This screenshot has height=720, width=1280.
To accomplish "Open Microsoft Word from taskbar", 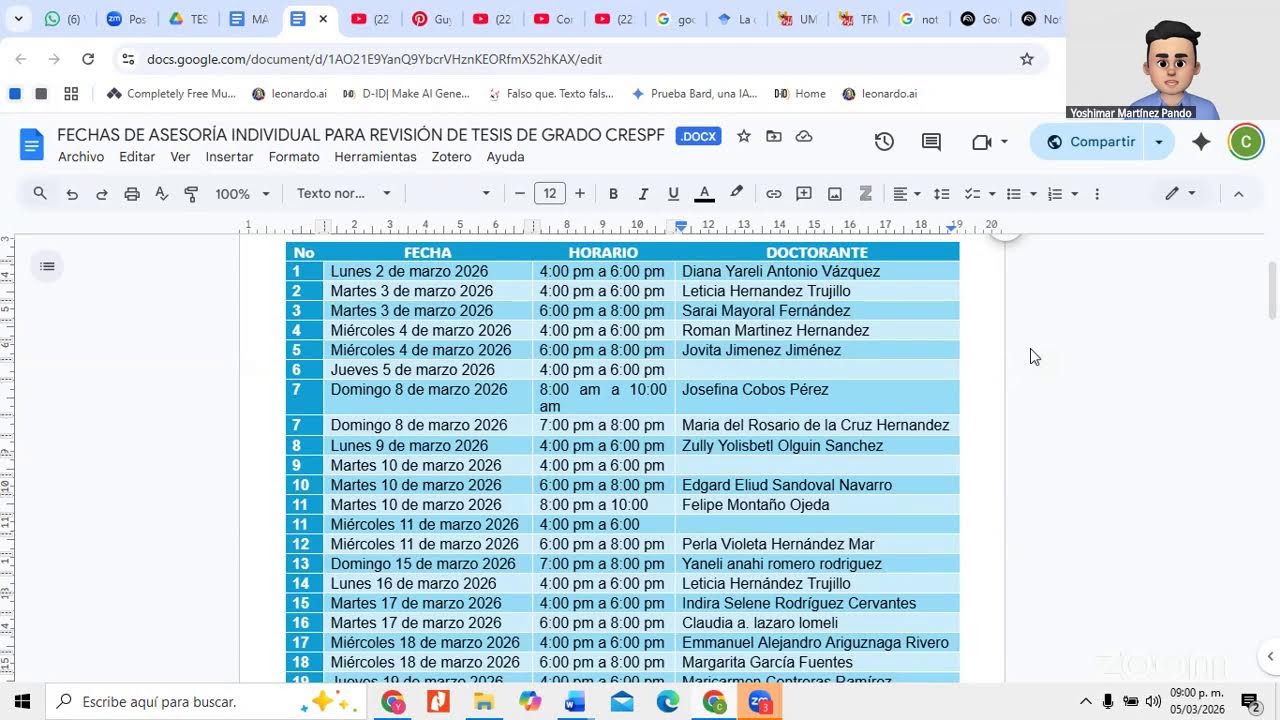I will (x=575, y=702).
